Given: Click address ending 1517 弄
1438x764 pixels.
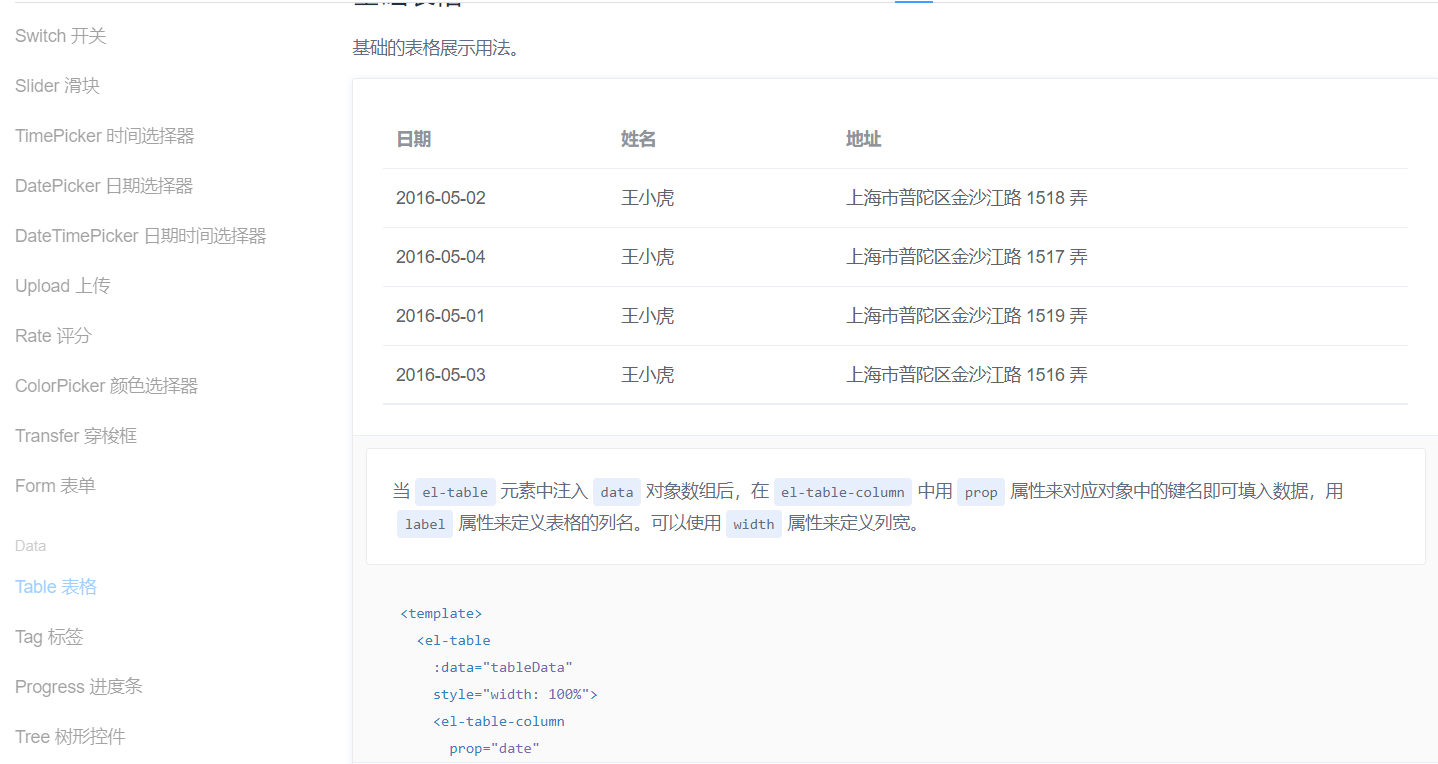Looking at the screenshot, I should [x=967, y=257].
